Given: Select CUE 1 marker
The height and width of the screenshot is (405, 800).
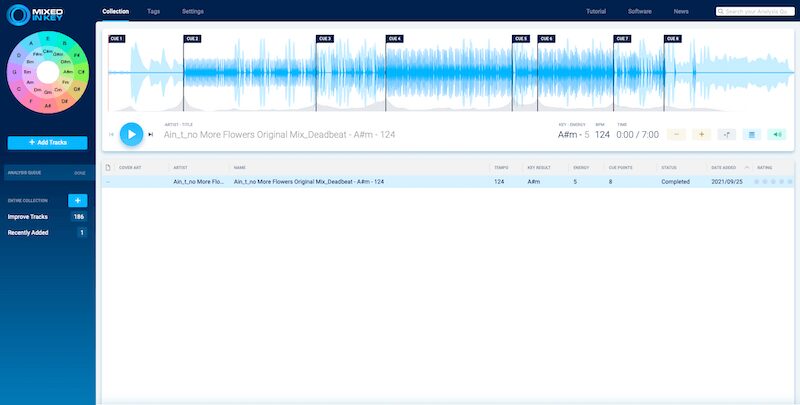Looking at the screenshot, I should 116,39.
